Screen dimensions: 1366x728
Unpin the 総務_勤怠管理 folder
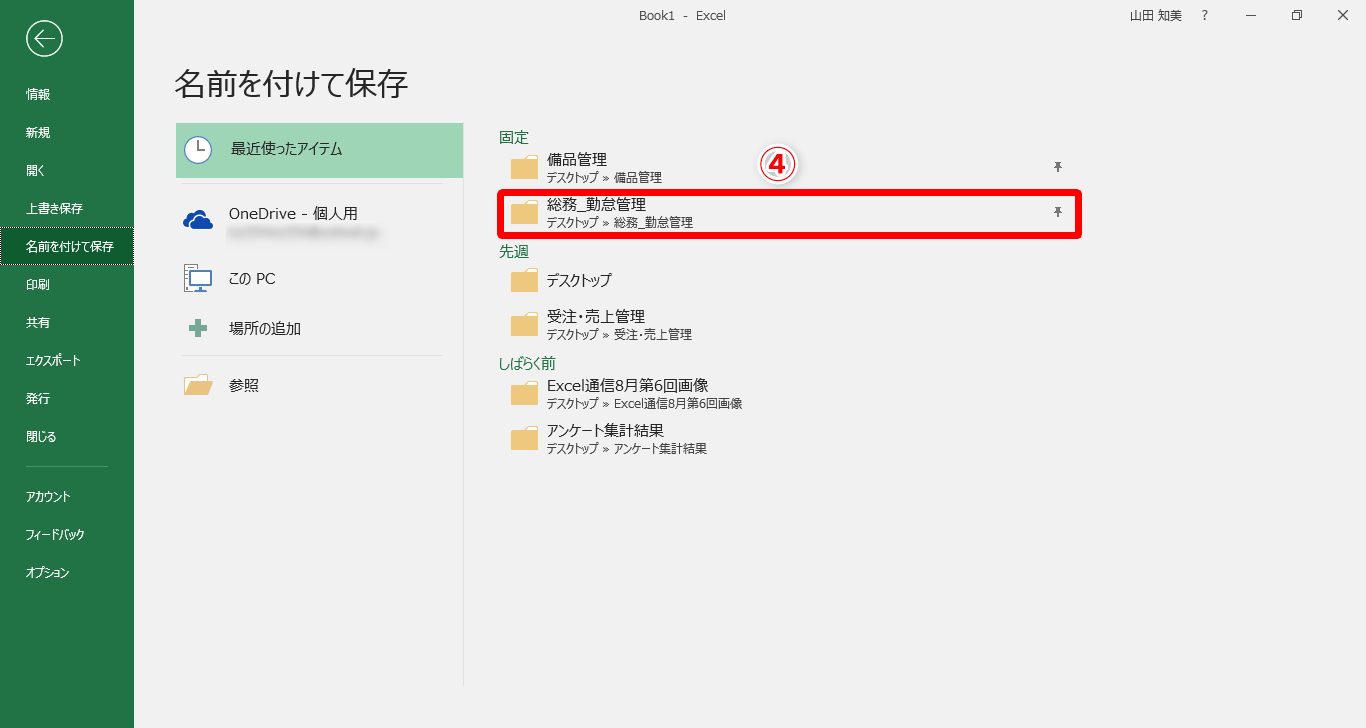(1057, 212)
